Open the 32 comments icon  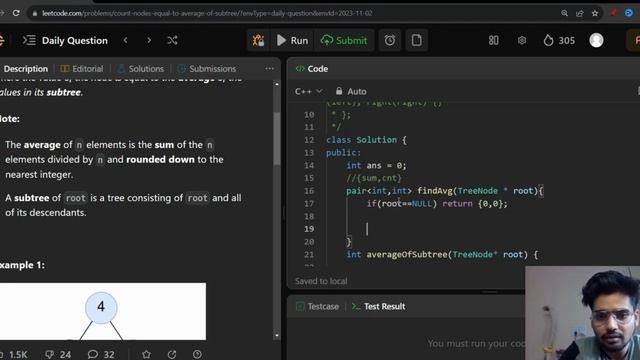pyautogui.click(x=101, y=354)
